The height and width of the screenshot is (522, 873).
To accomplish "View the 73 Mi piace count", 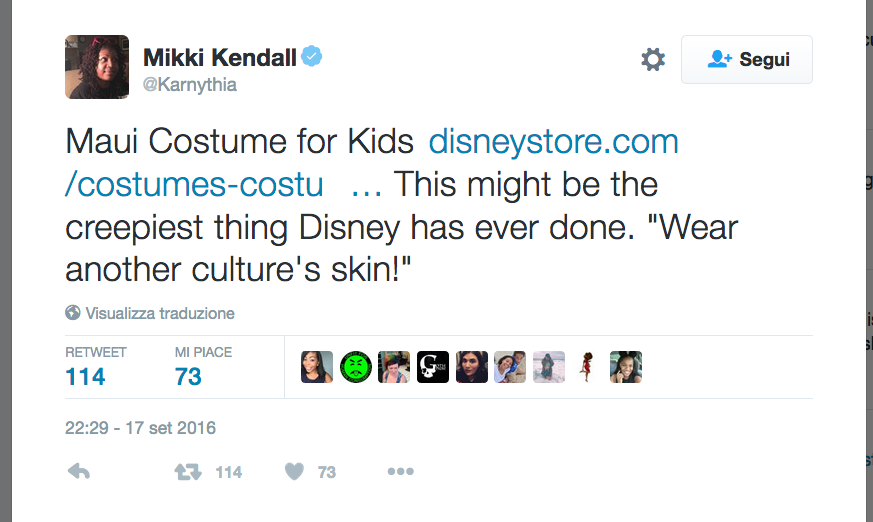I will [x=188, y=377].
